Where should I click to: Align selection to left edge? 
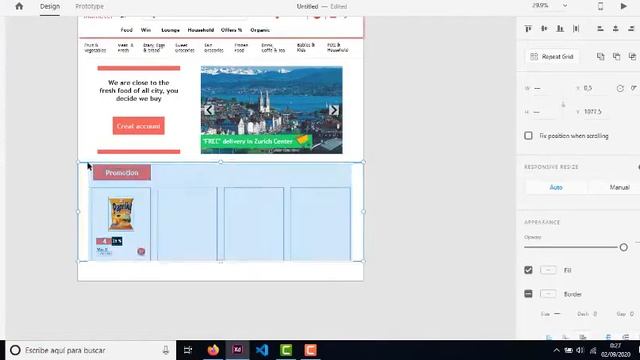pos(600,29)
